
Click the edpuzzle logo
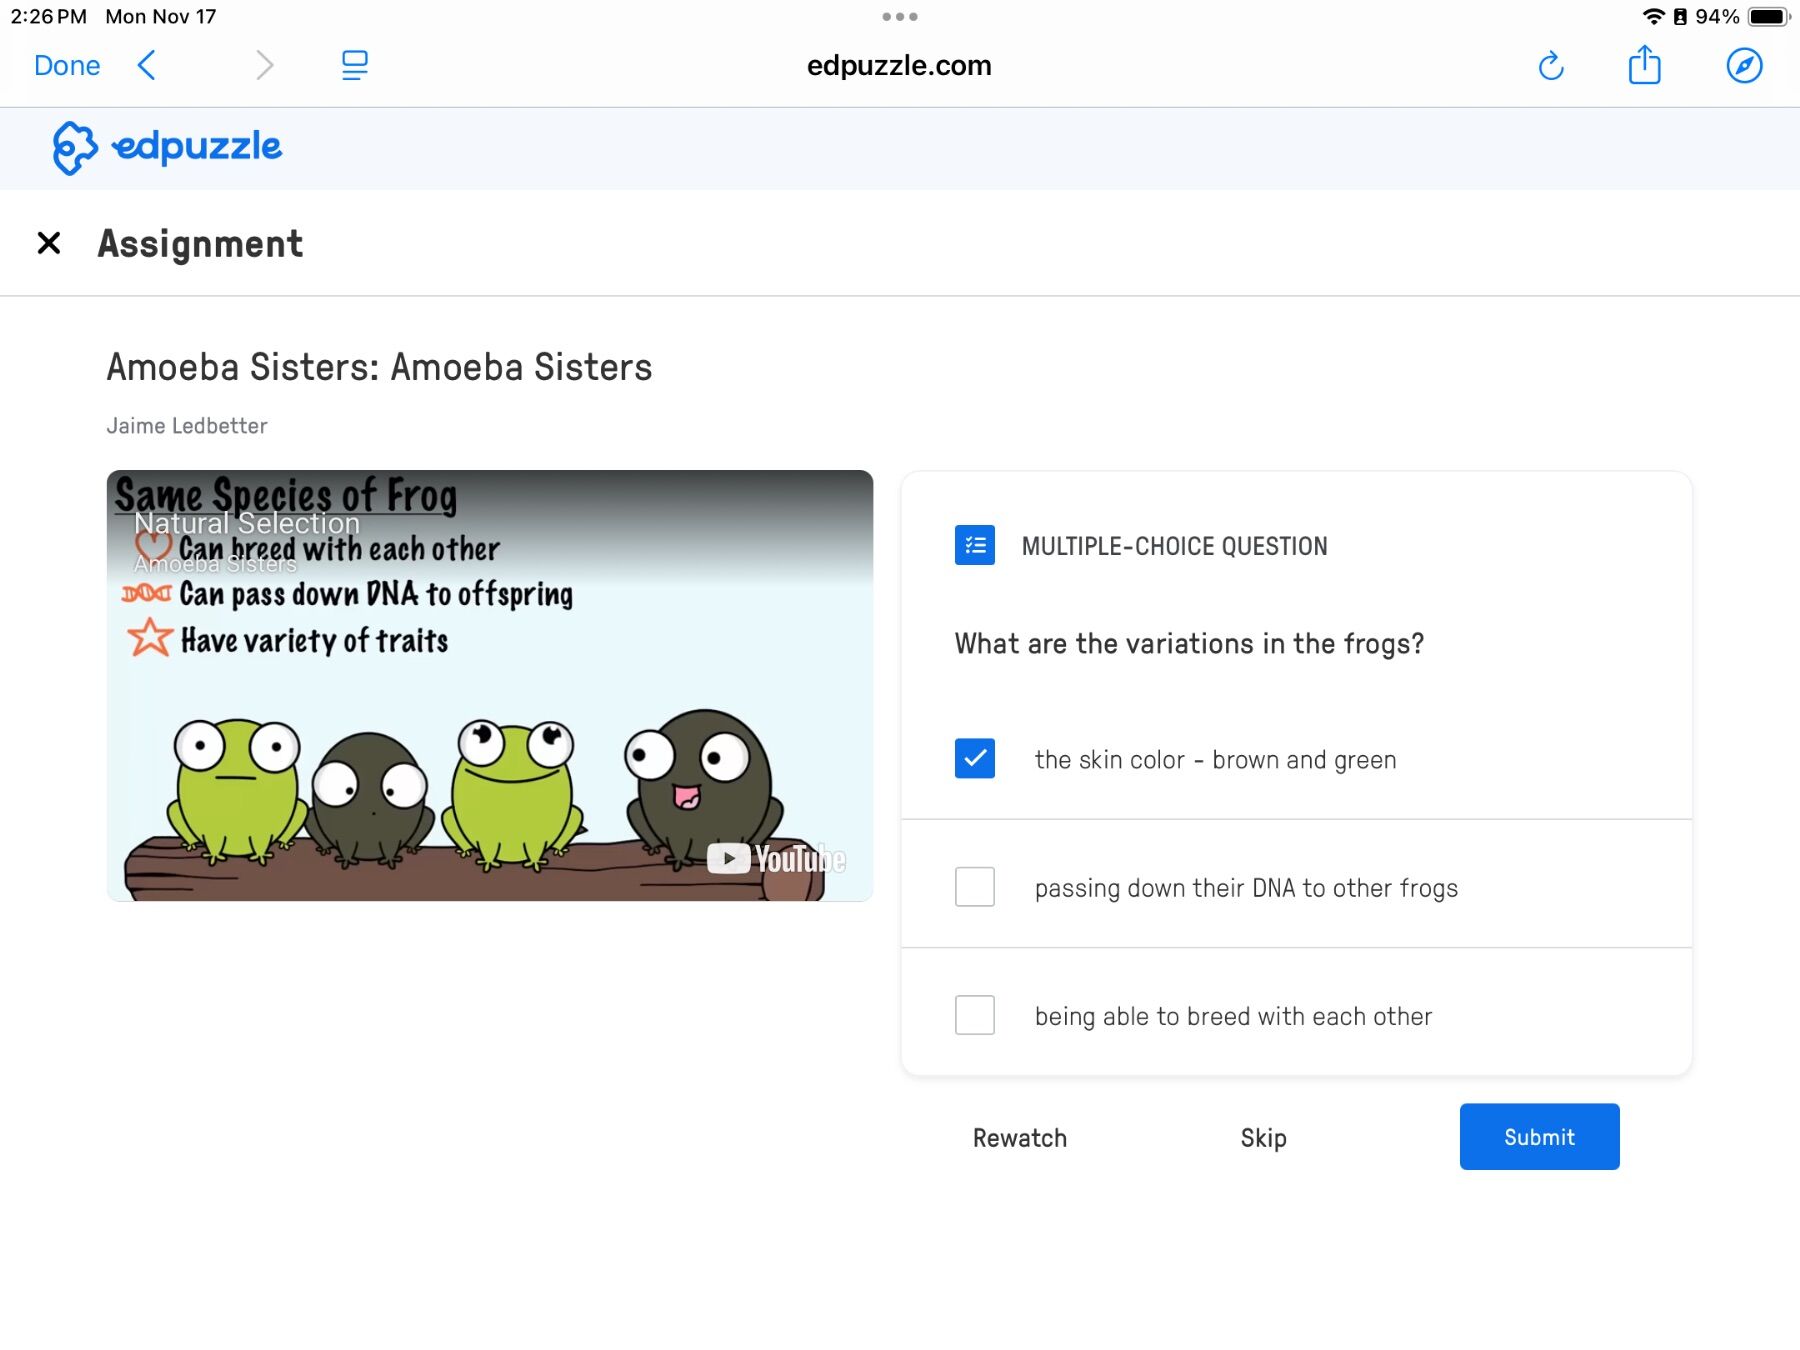tap(167, 148)
